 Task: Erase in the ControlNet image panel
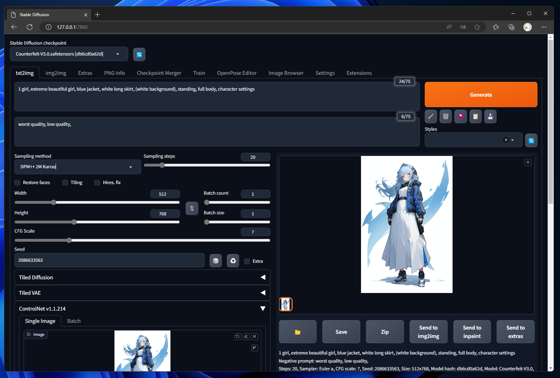tap(246, 337)
